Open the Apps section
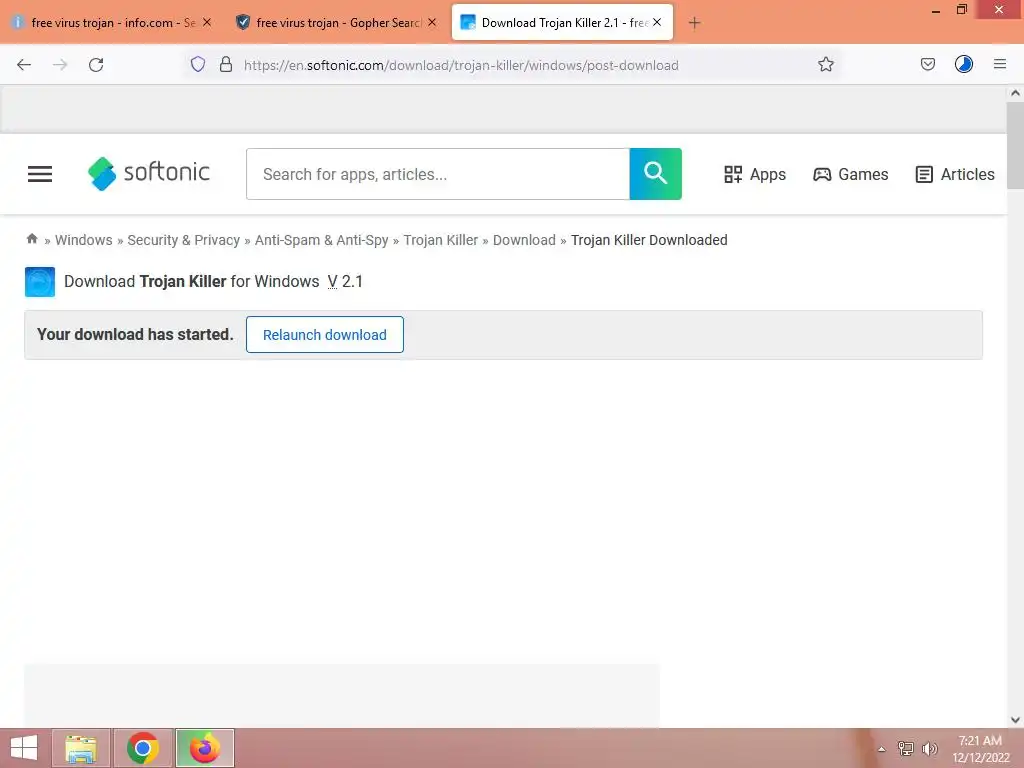 [755, 174]
